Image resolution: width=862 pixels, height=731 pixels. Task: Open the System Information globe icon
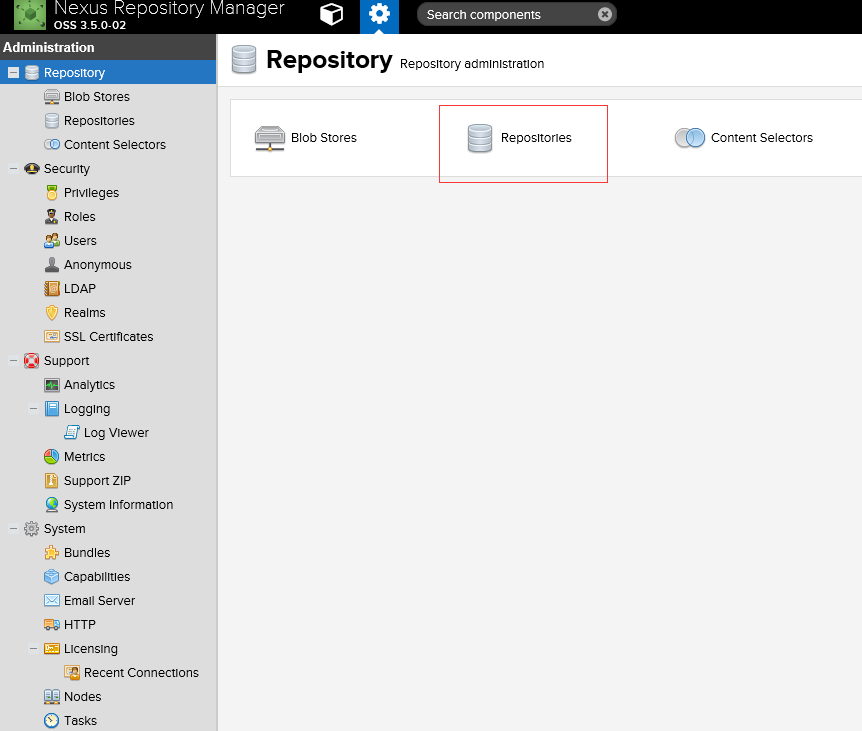[x=52, y=505]
